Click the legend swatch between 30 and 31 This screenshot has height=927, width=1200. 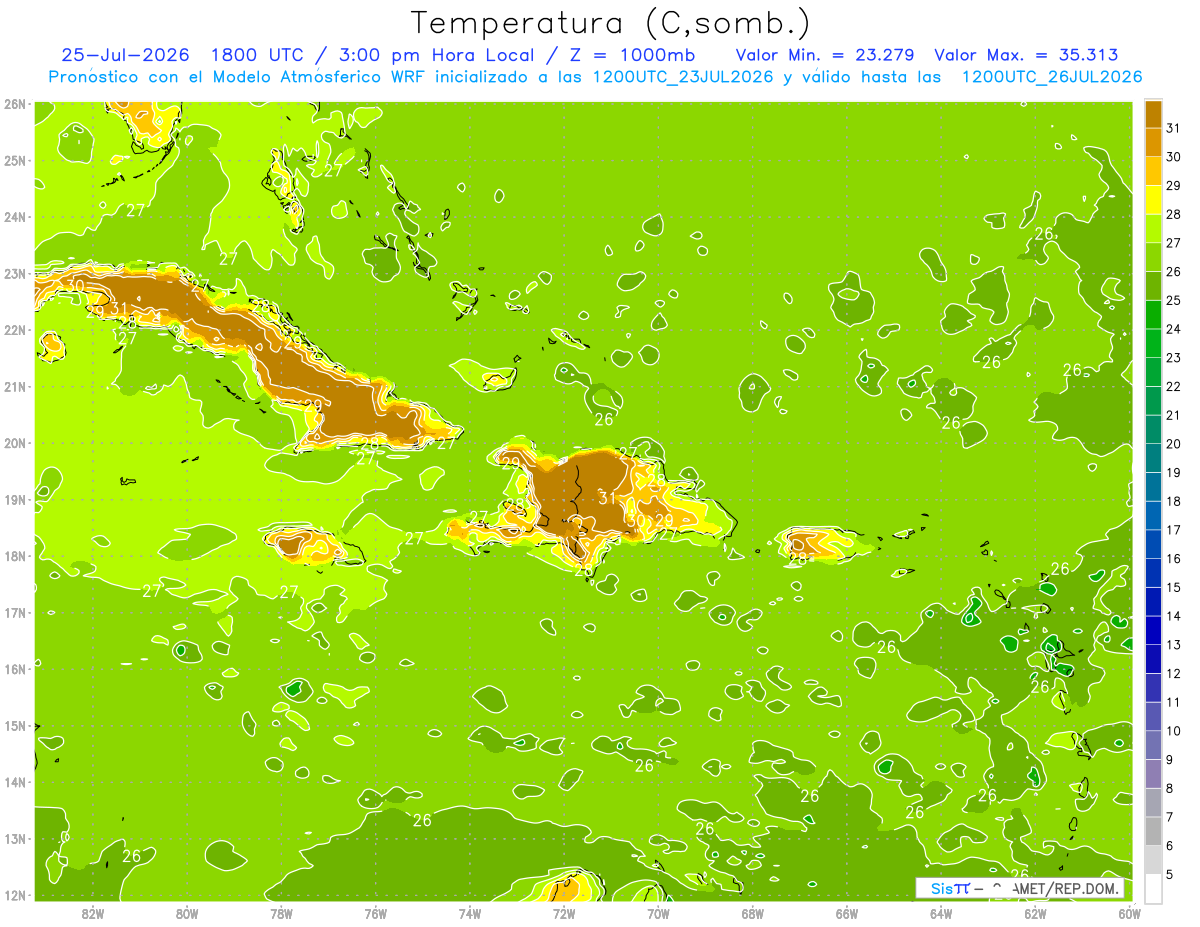1154,142
